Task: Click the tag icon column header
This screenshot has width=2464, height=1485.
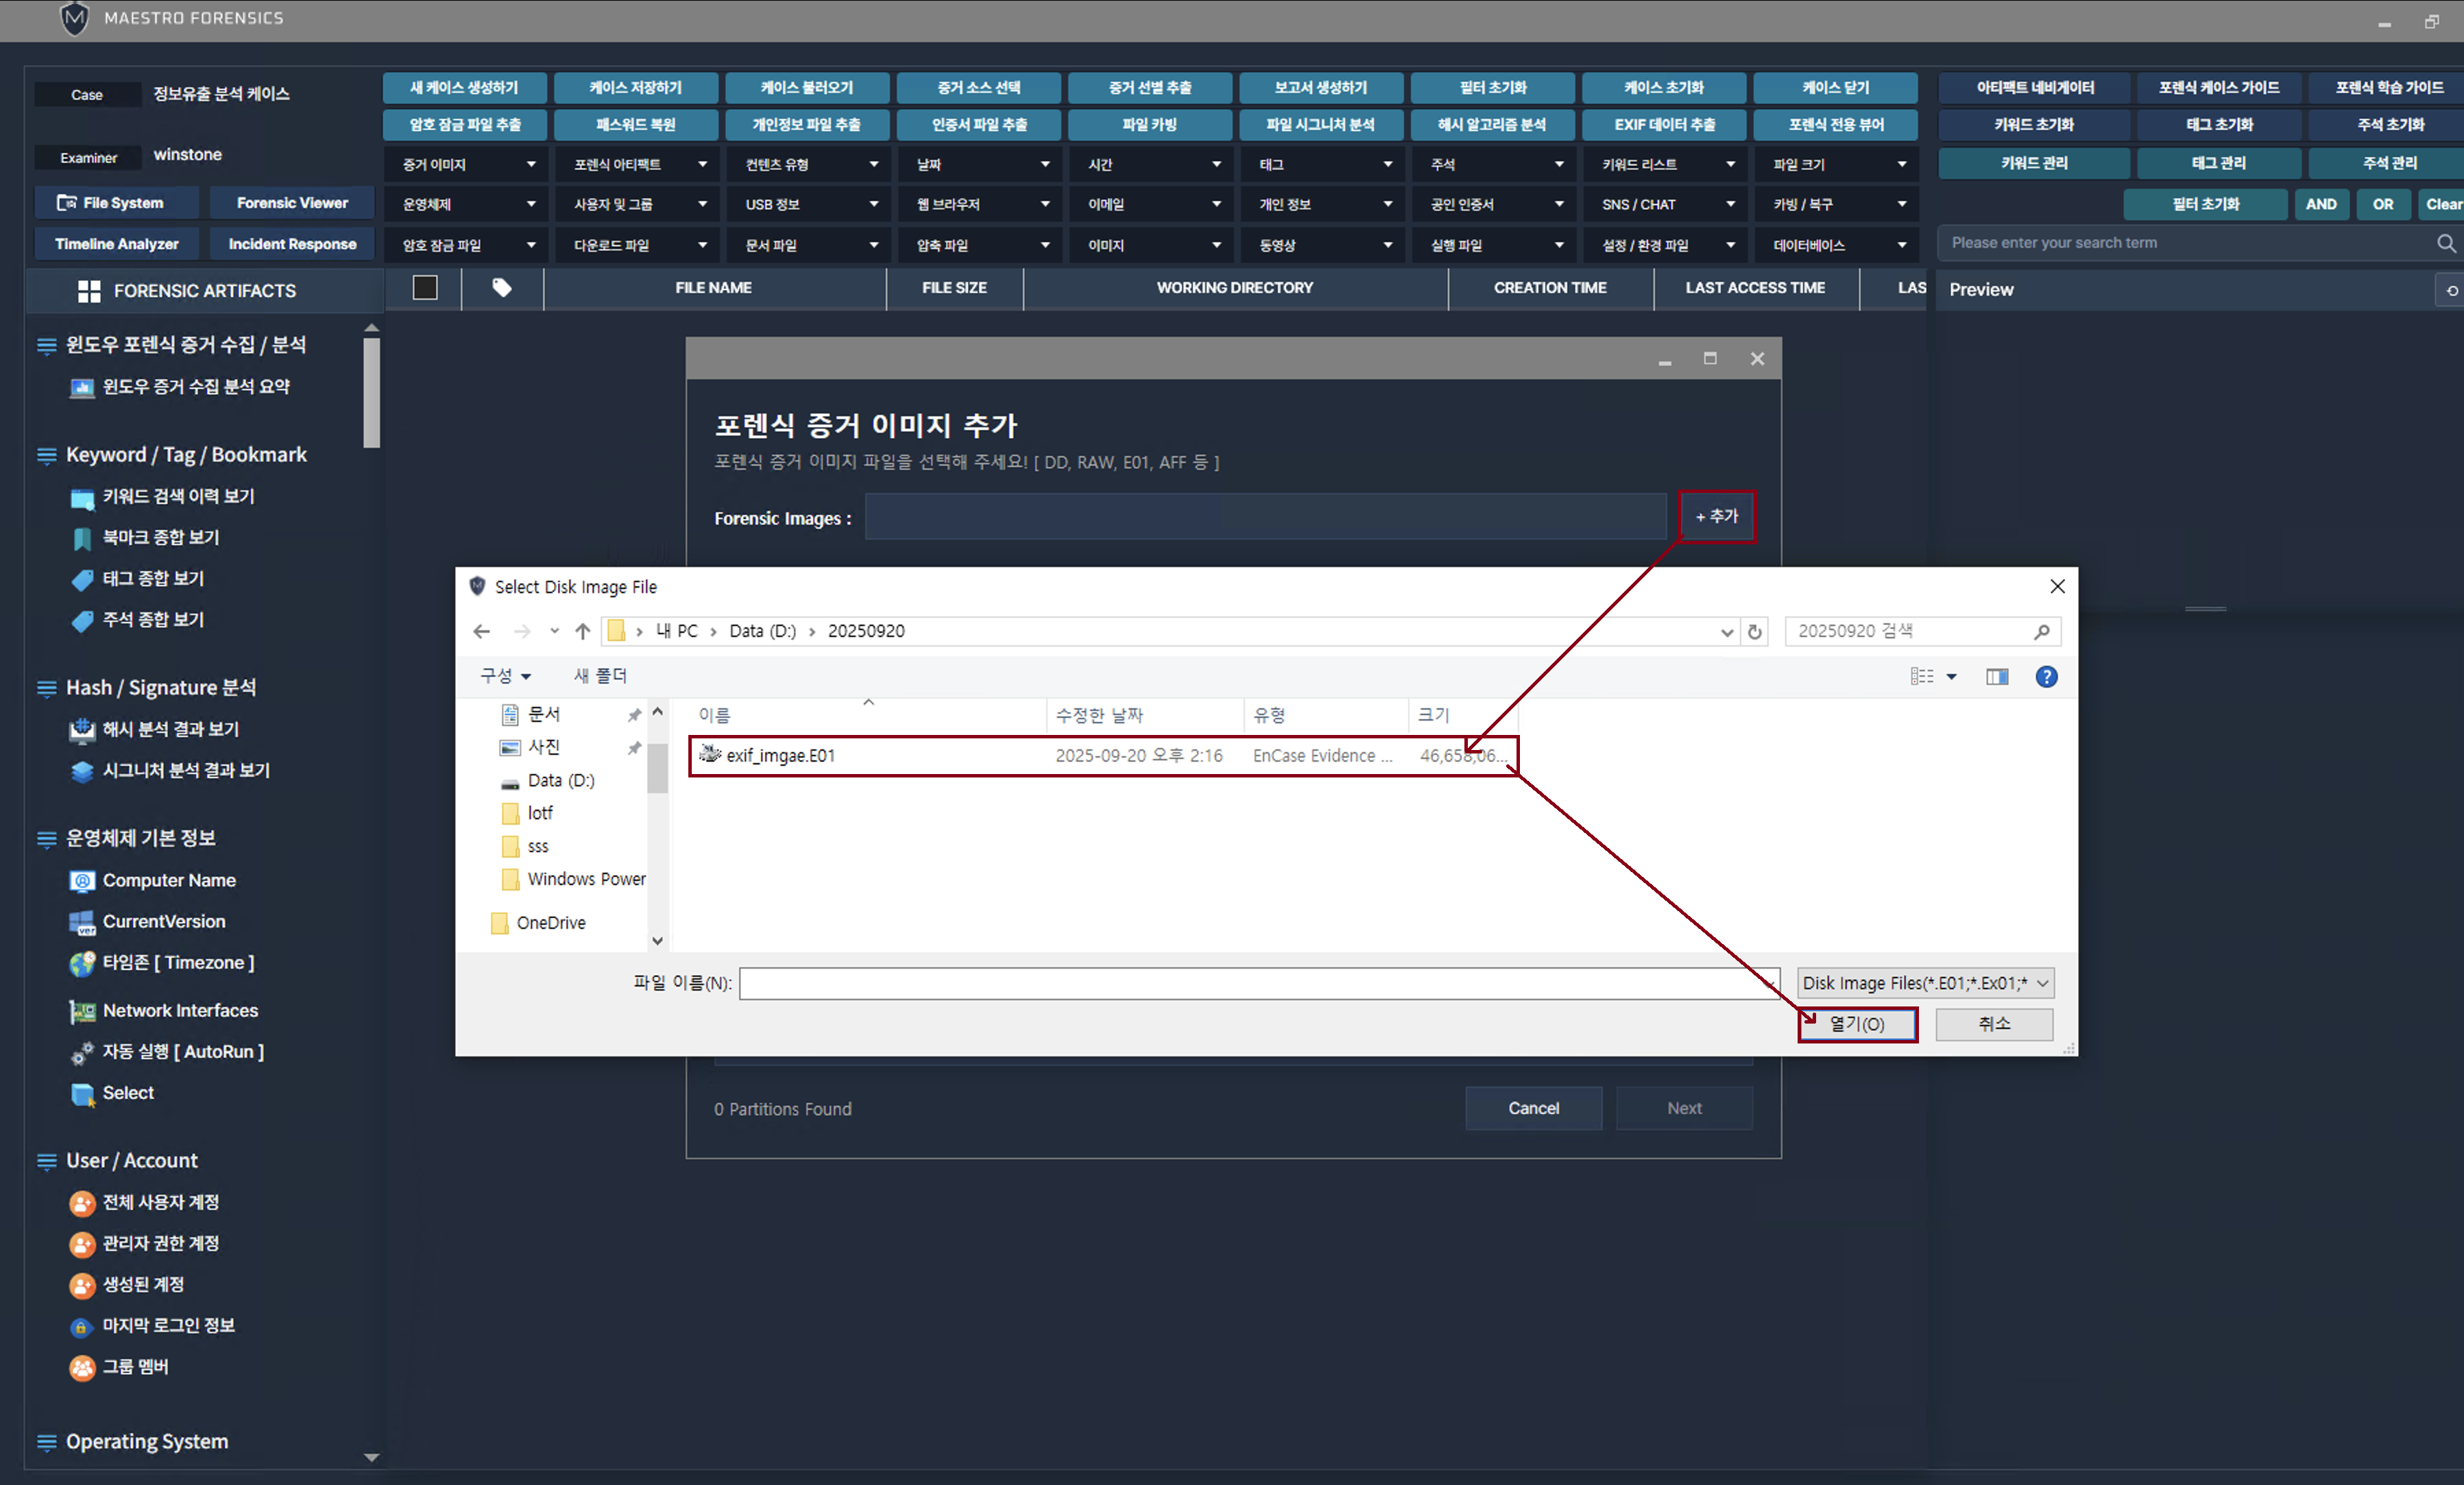Action: [502, 288]
